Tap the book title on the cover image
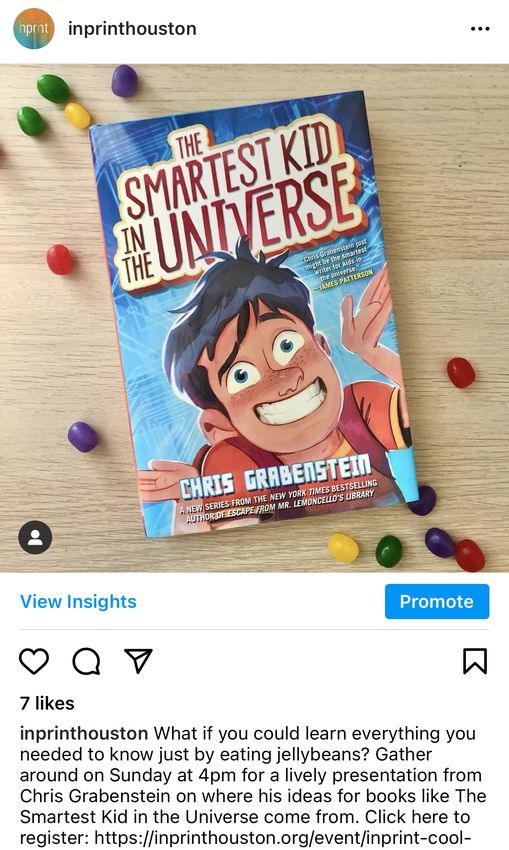 [239, 206]
